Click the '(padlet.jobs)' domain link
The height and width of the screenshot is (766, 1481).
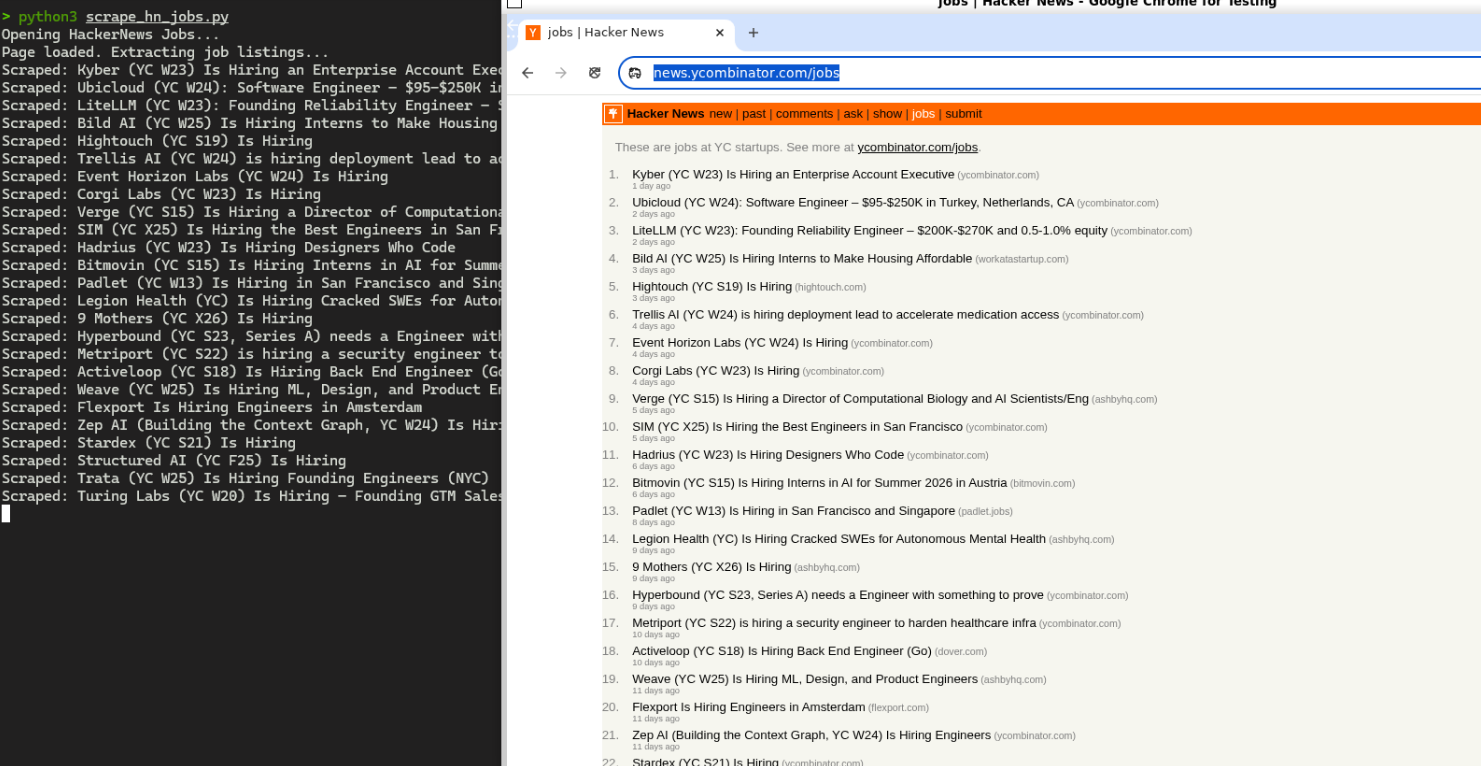(x=986, y=512)
